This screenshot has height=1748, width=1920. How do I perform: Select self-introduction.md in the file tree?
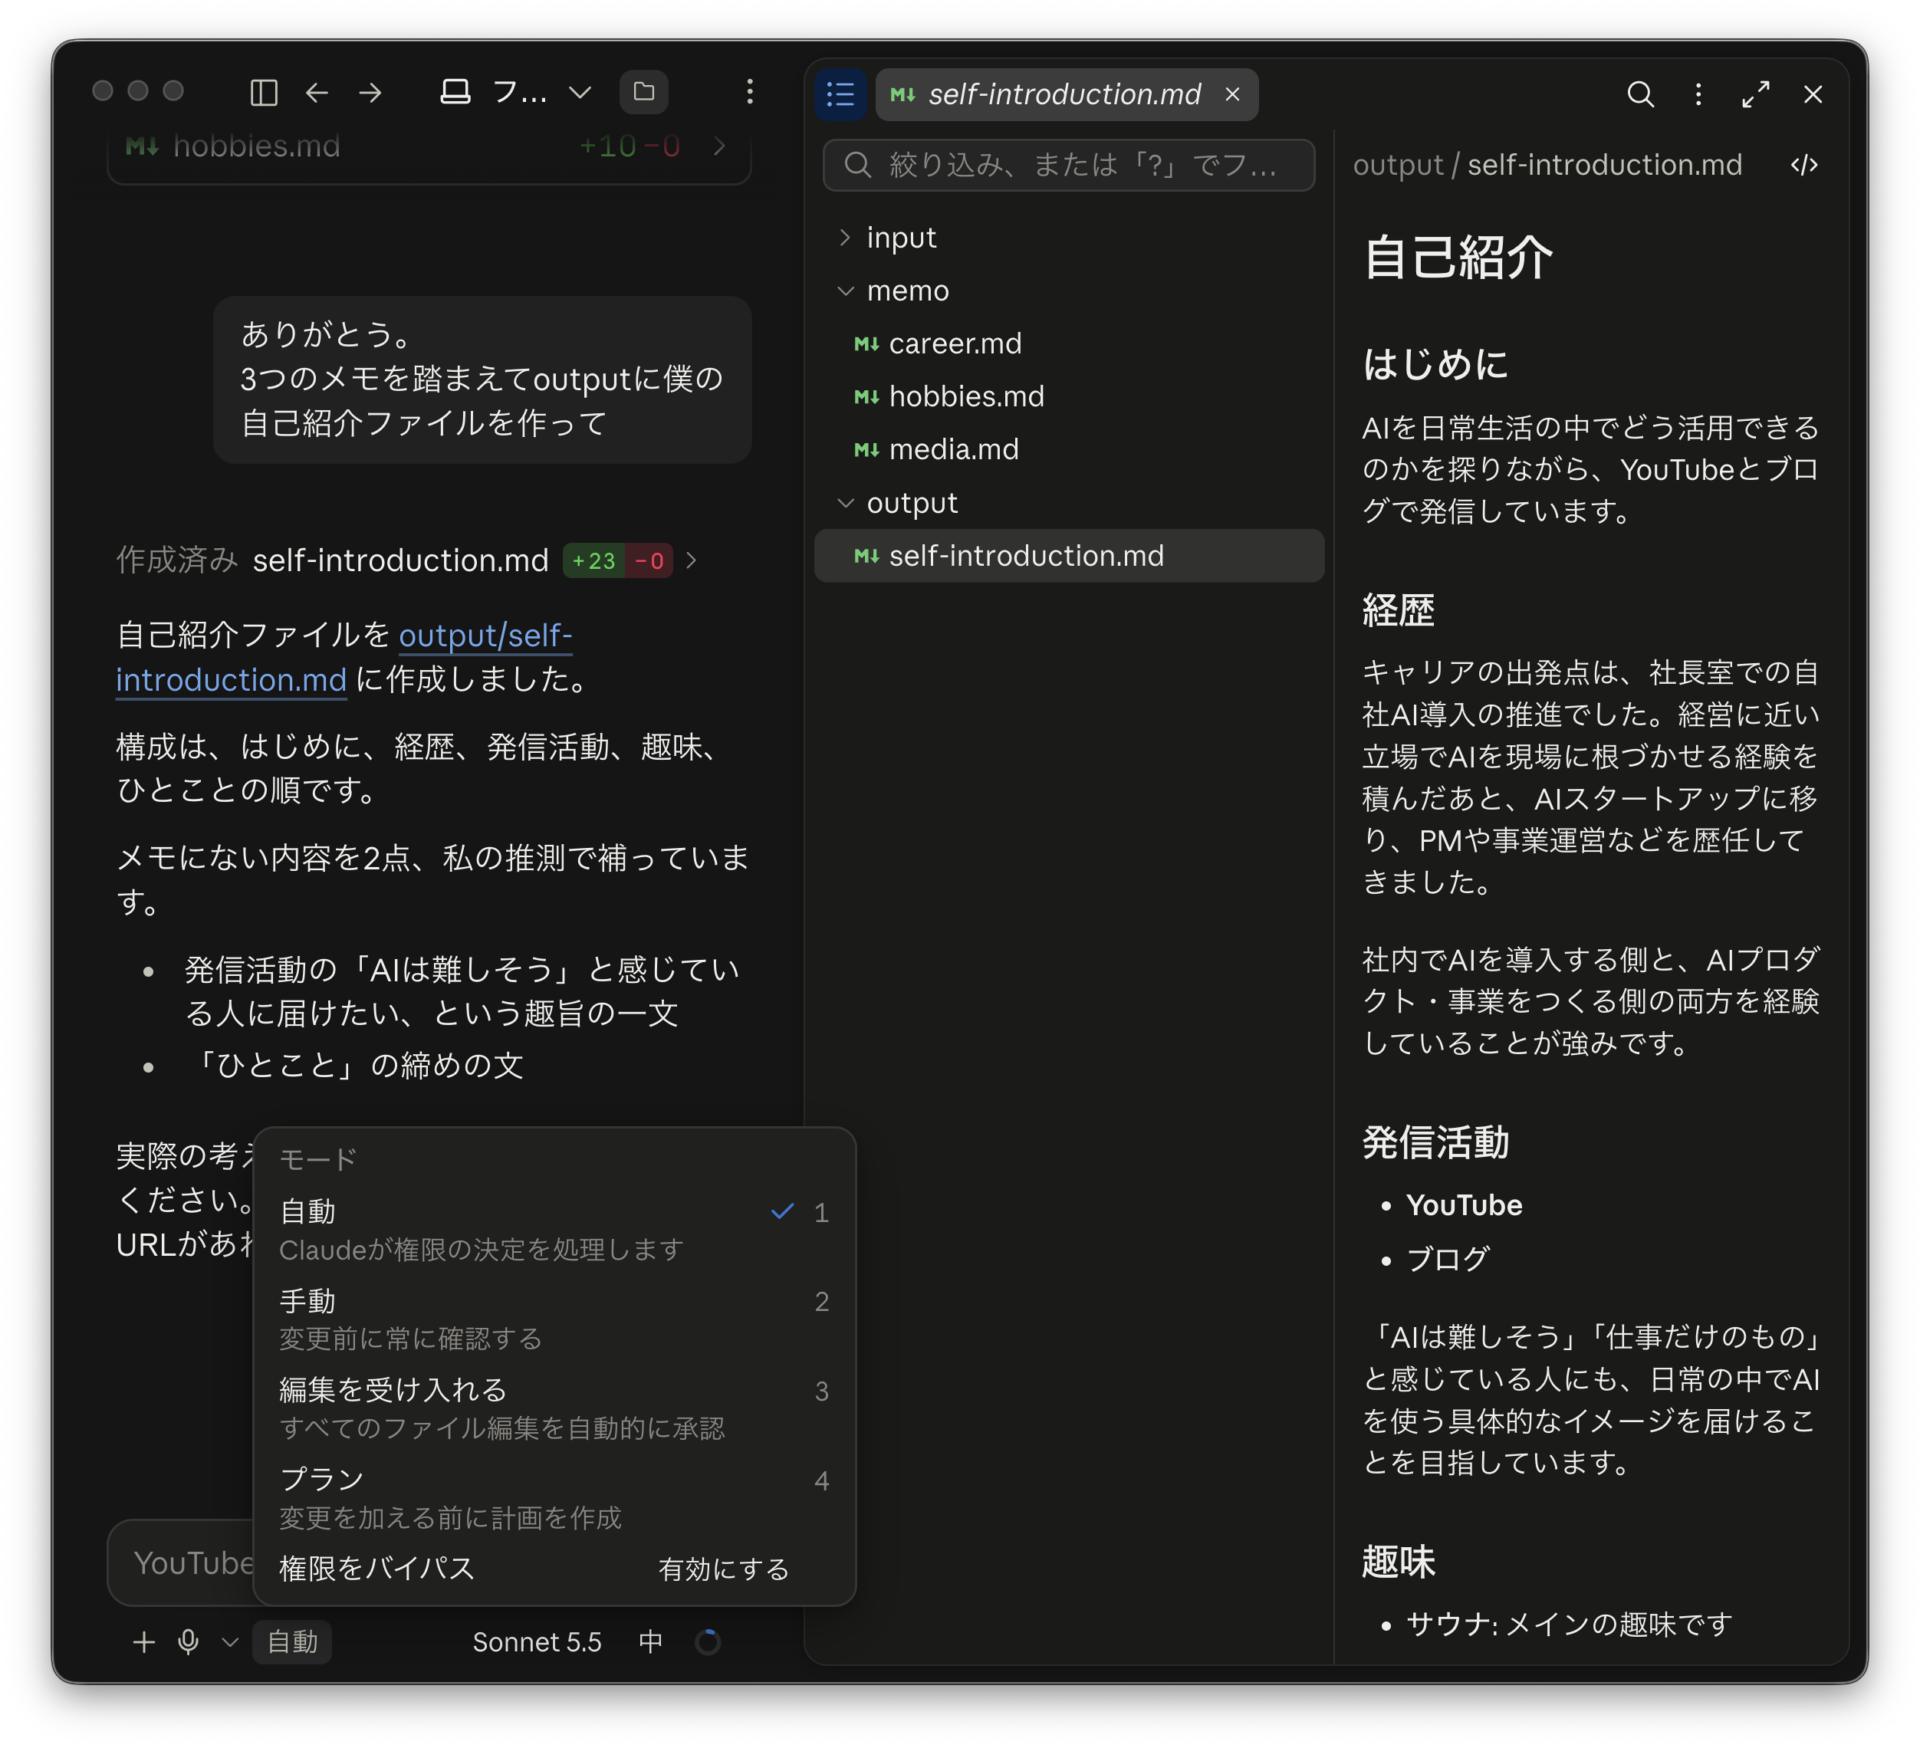tap(1069, 555)
